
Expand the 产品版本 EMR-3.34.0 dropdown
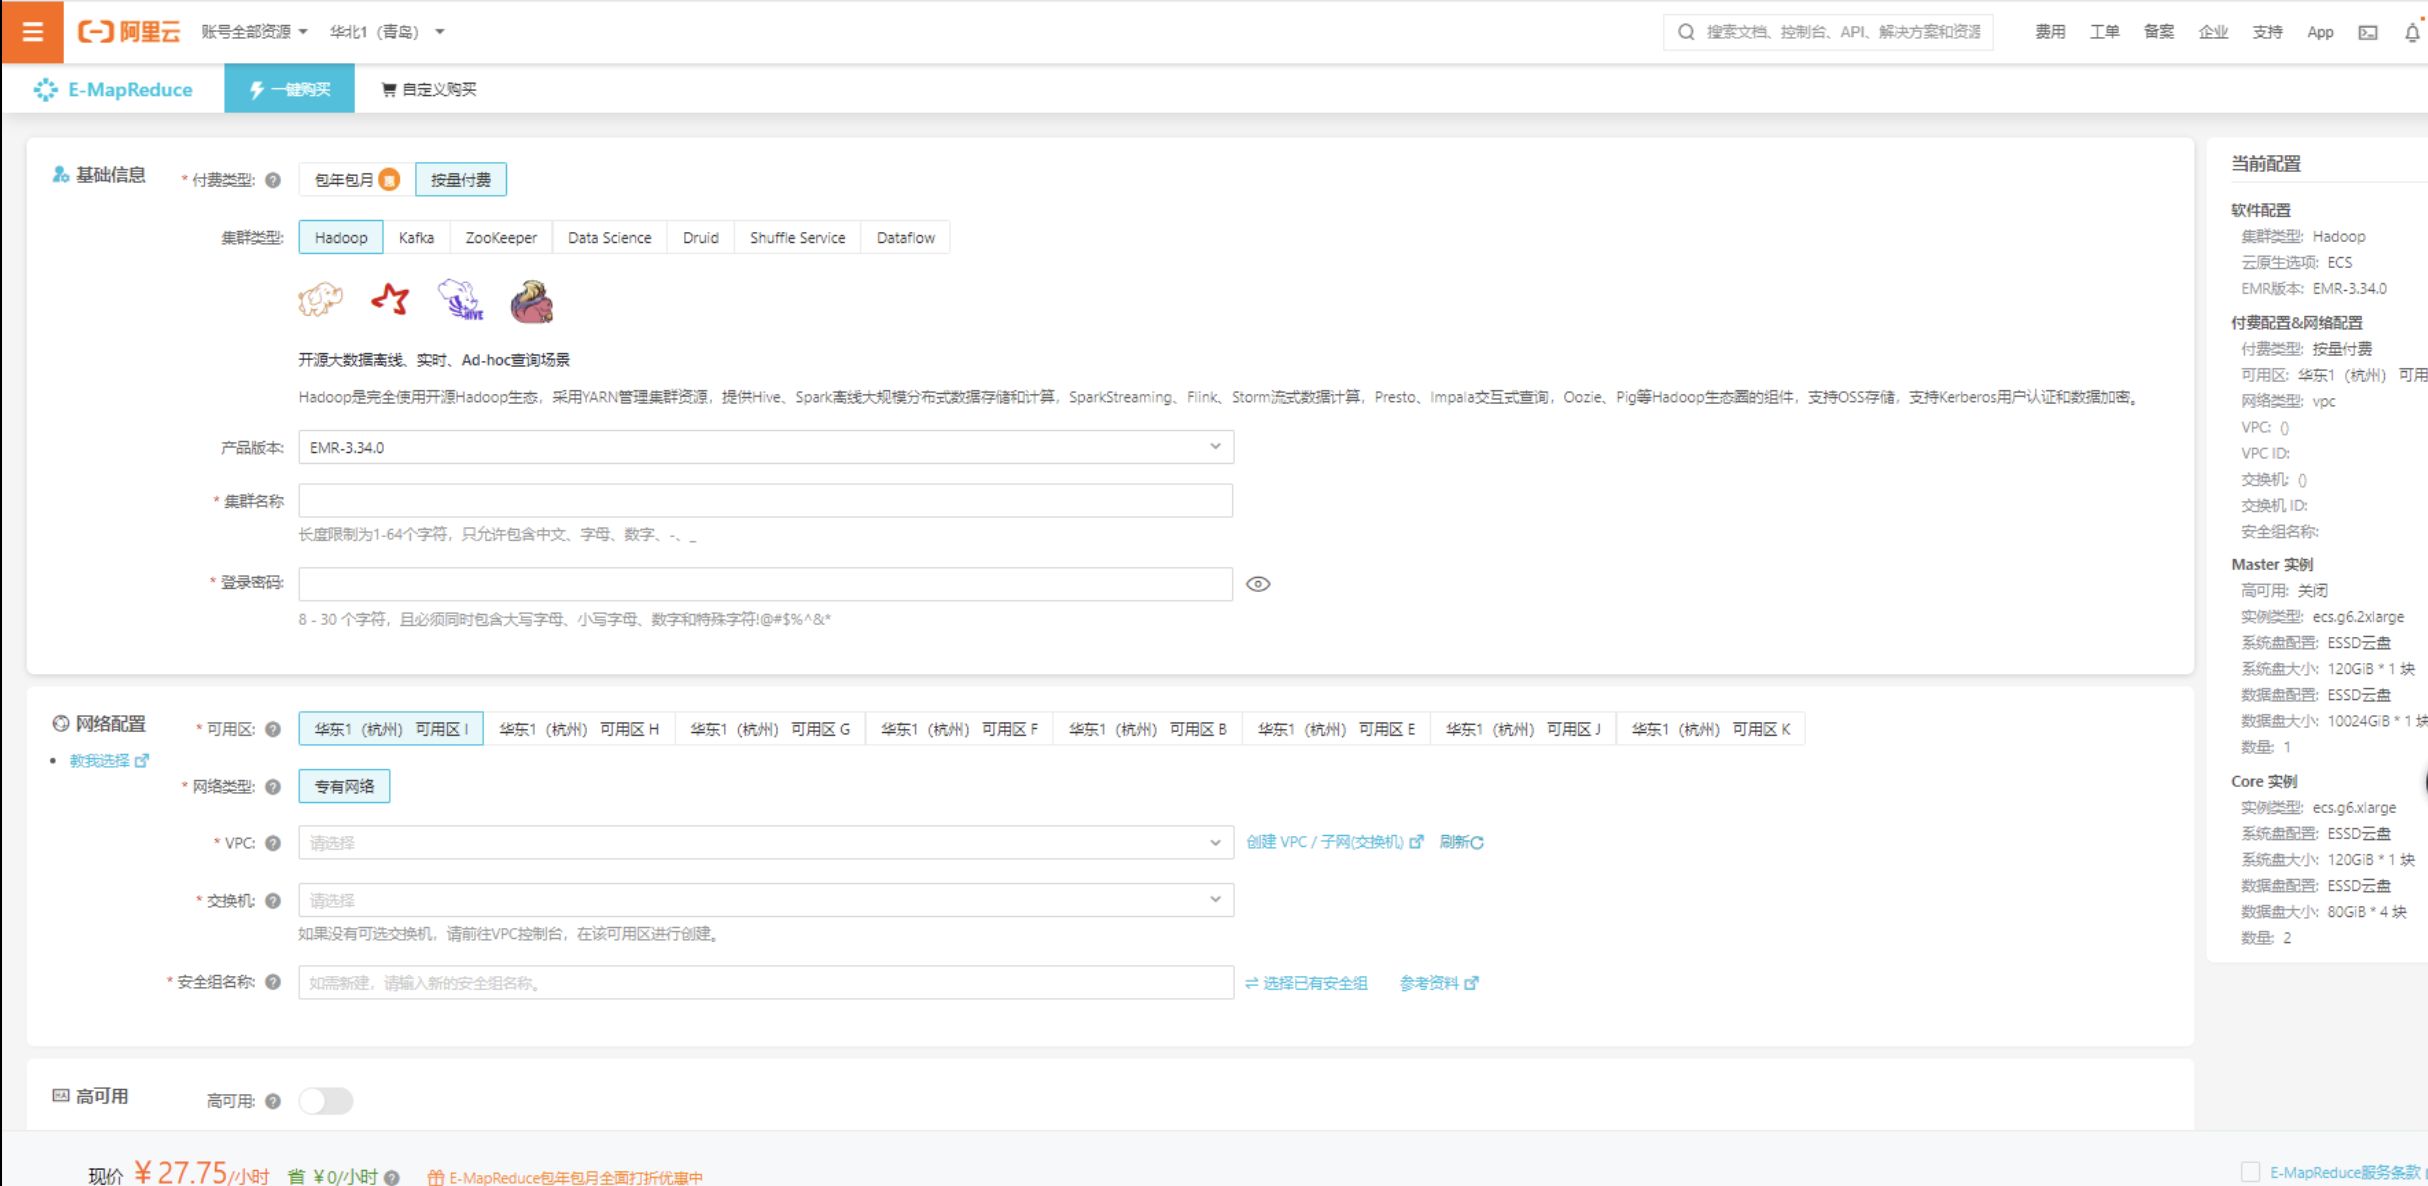pyautogui.click(x=765, y=447)
